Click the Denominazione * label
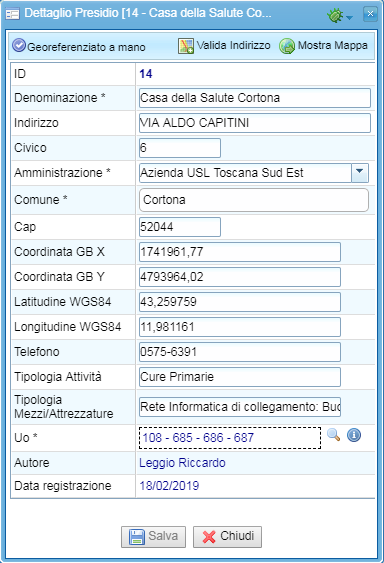The image size is (384, 563). [x=60, y=98]
